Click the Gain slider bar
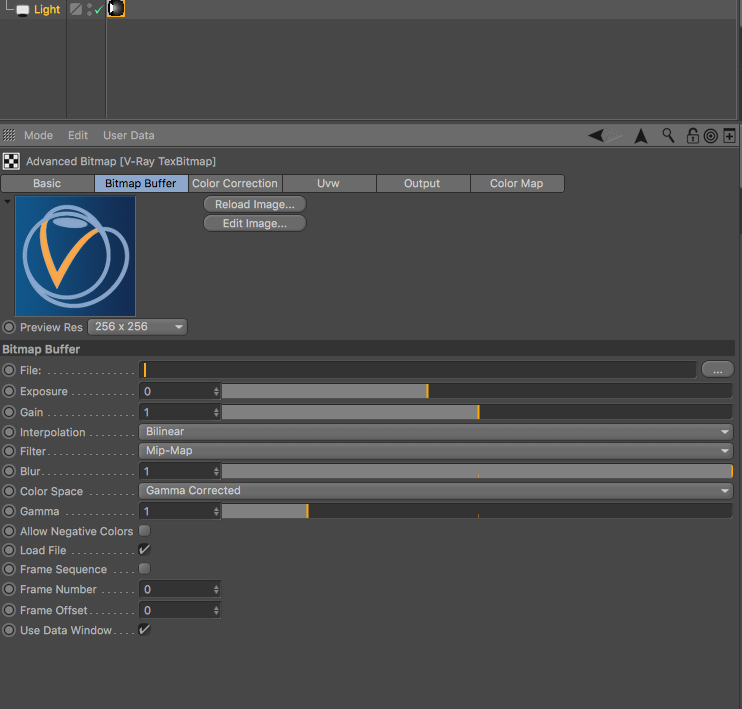 477,412
